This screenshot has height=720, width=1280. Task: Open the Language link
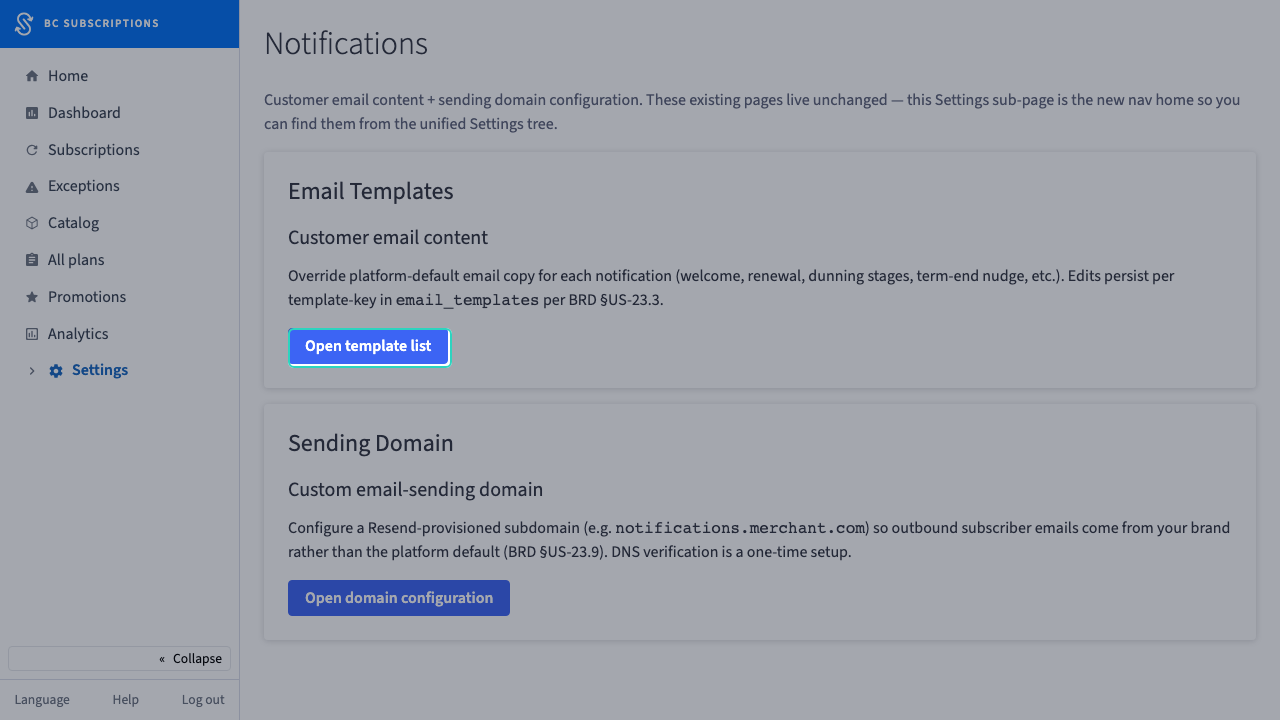point(42,700)
